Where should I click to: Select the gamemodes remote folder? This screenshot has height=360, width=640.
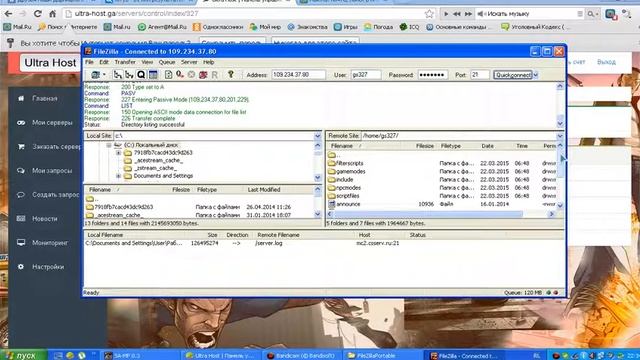pos(347,171)
